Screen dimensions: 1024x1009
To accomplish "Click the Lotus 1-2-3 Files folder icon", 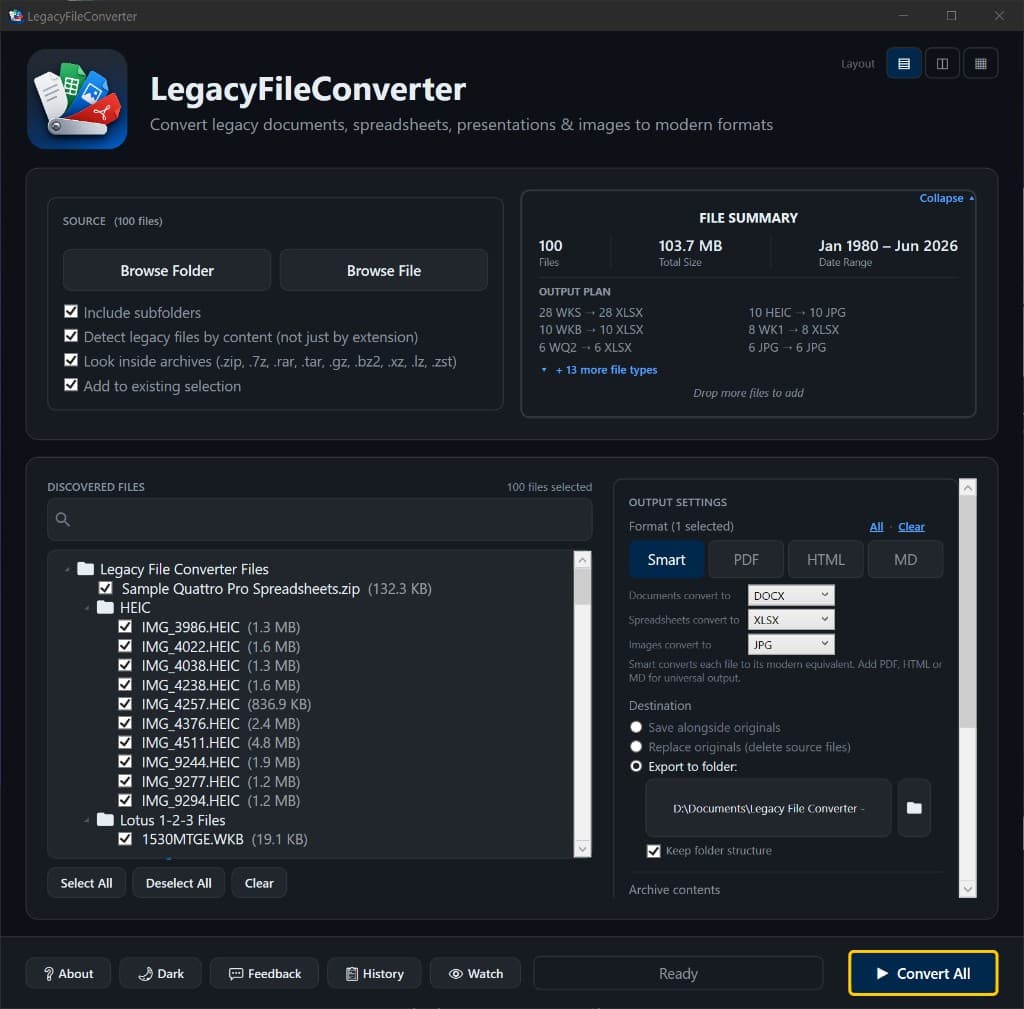I will pos(105,820).
